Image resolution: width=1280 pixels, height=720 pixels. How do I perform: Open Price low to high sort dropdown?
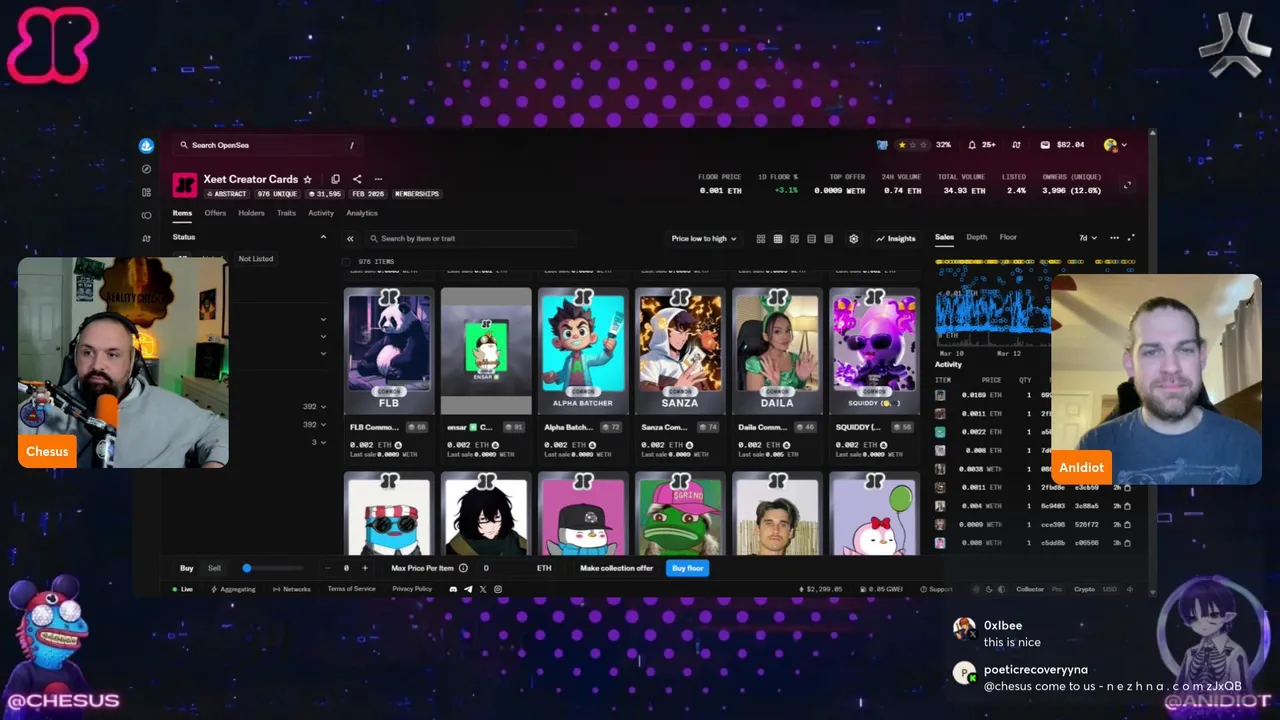click(704, 239)
